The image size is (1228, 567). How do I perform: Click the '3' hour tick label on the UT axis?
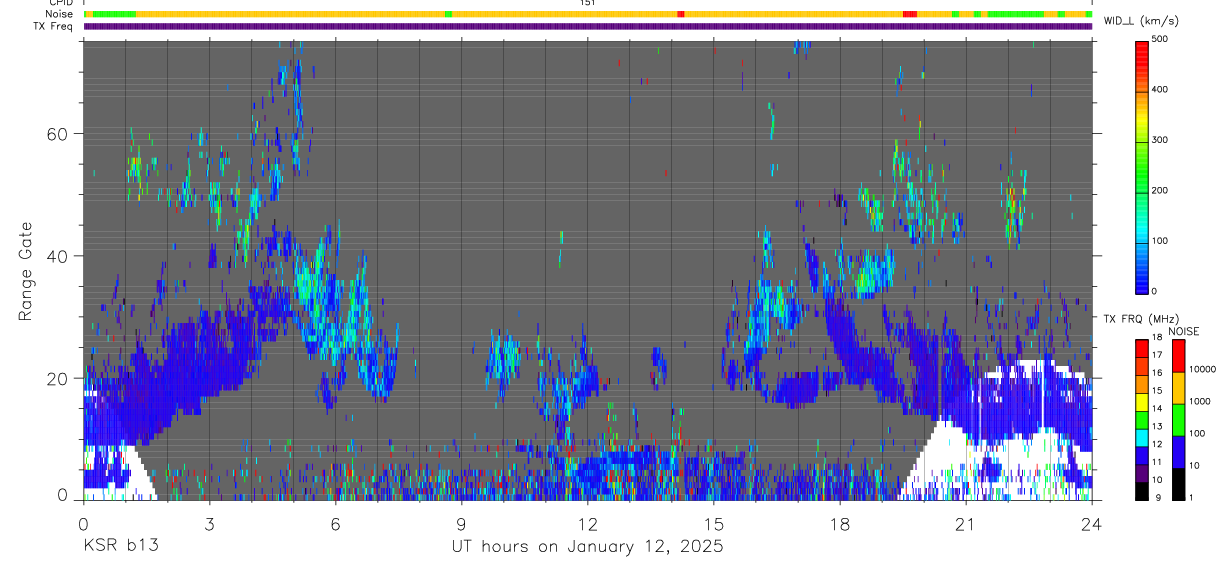(209, 523)
